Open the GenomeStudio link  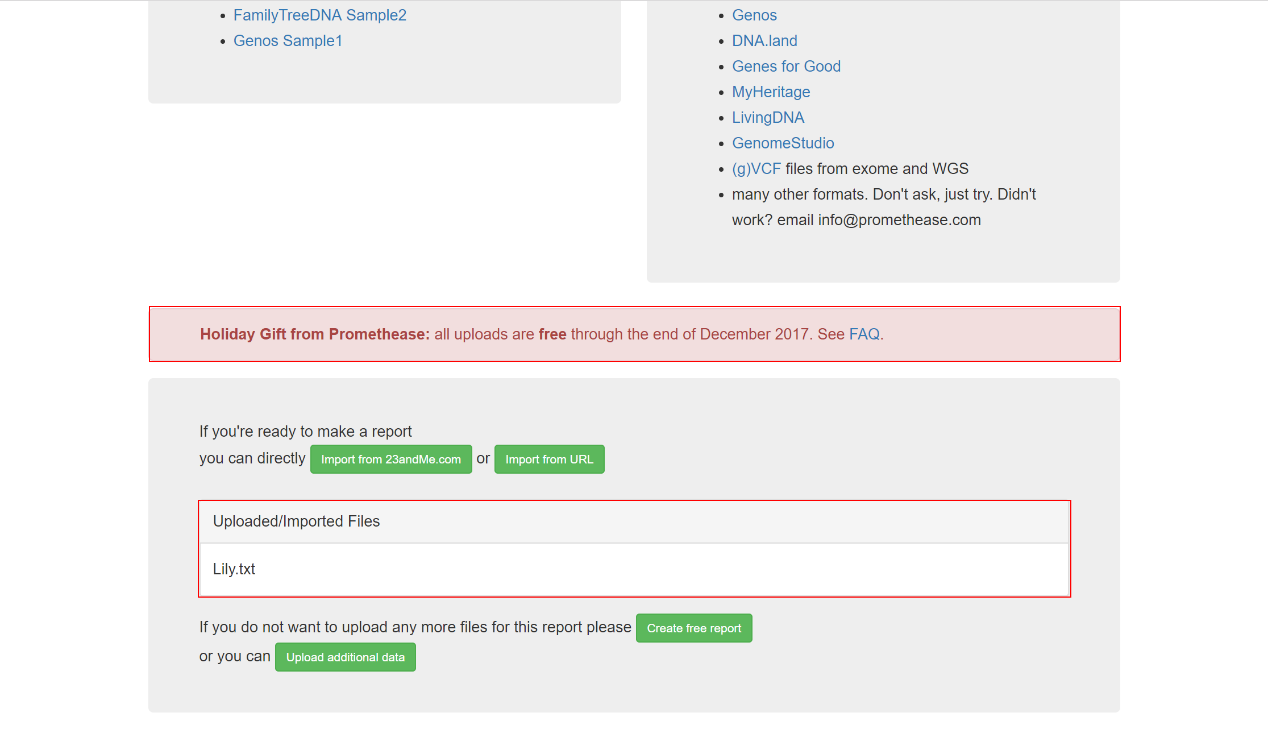point(783,143)
